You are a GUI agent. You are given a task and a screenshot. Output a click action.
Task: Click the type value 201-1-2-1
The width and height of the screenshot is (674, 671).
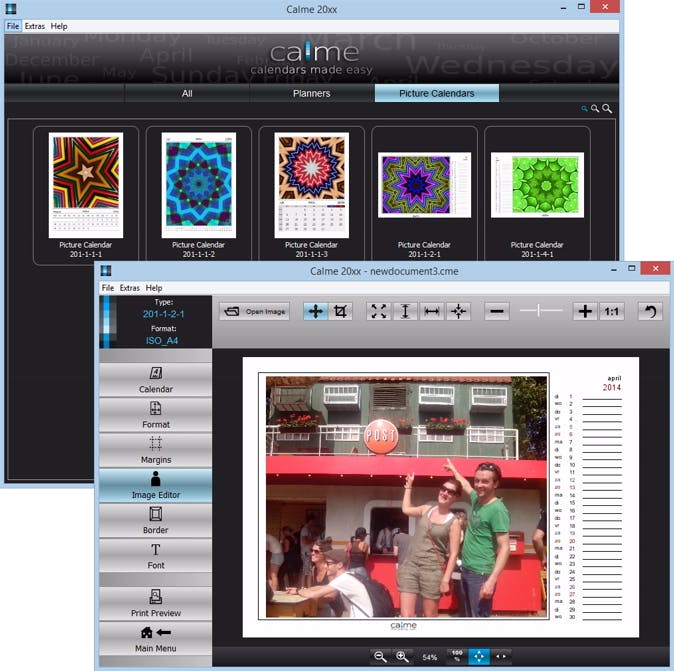click(163, 314)
